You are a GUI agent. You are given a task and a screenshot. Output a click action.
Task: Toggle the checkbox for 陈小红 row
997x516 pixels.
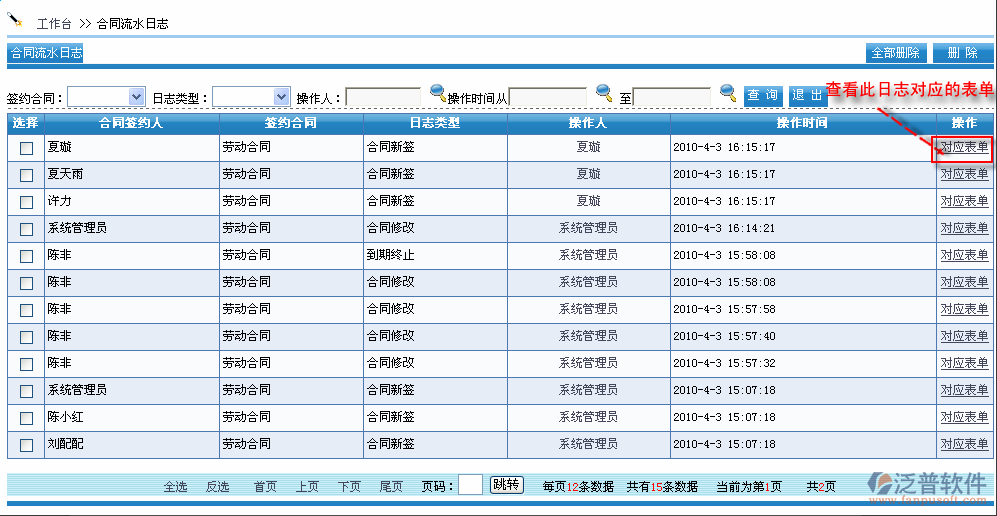click(27, 417)
